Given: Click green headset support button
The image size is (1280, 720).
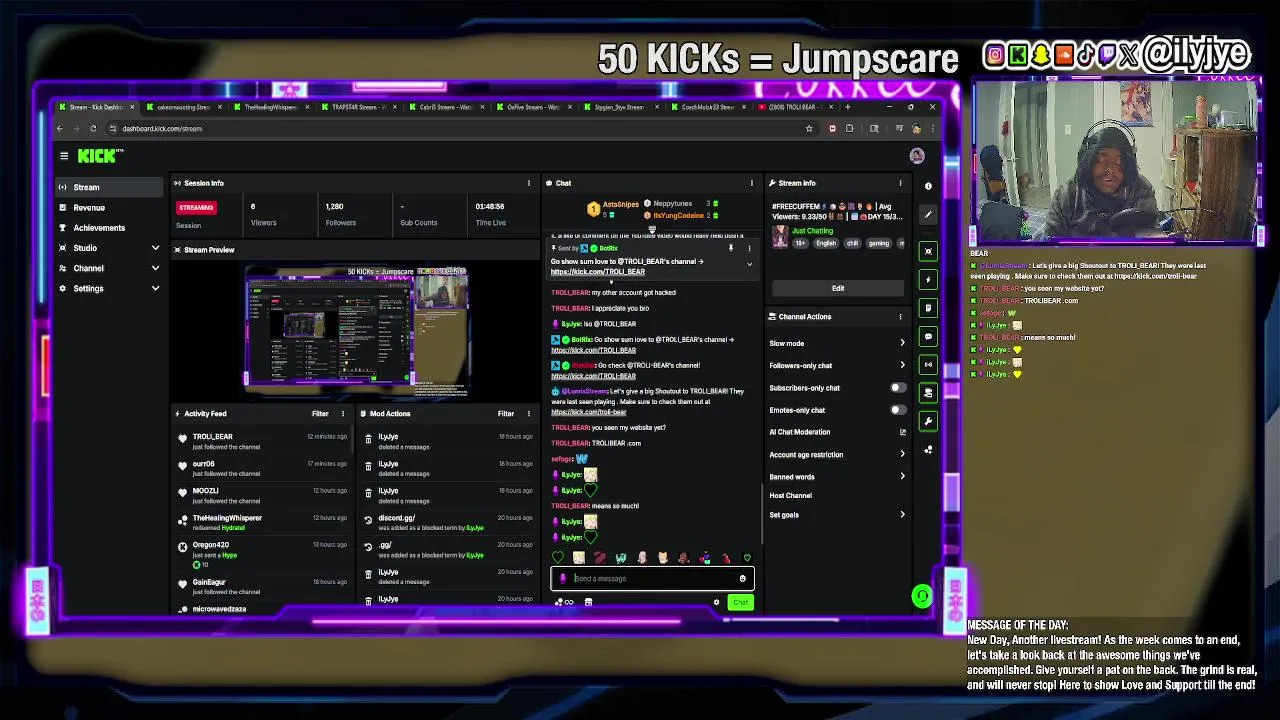Looking at the screenshot, I should pyautogui.click(x=922, y=597).
